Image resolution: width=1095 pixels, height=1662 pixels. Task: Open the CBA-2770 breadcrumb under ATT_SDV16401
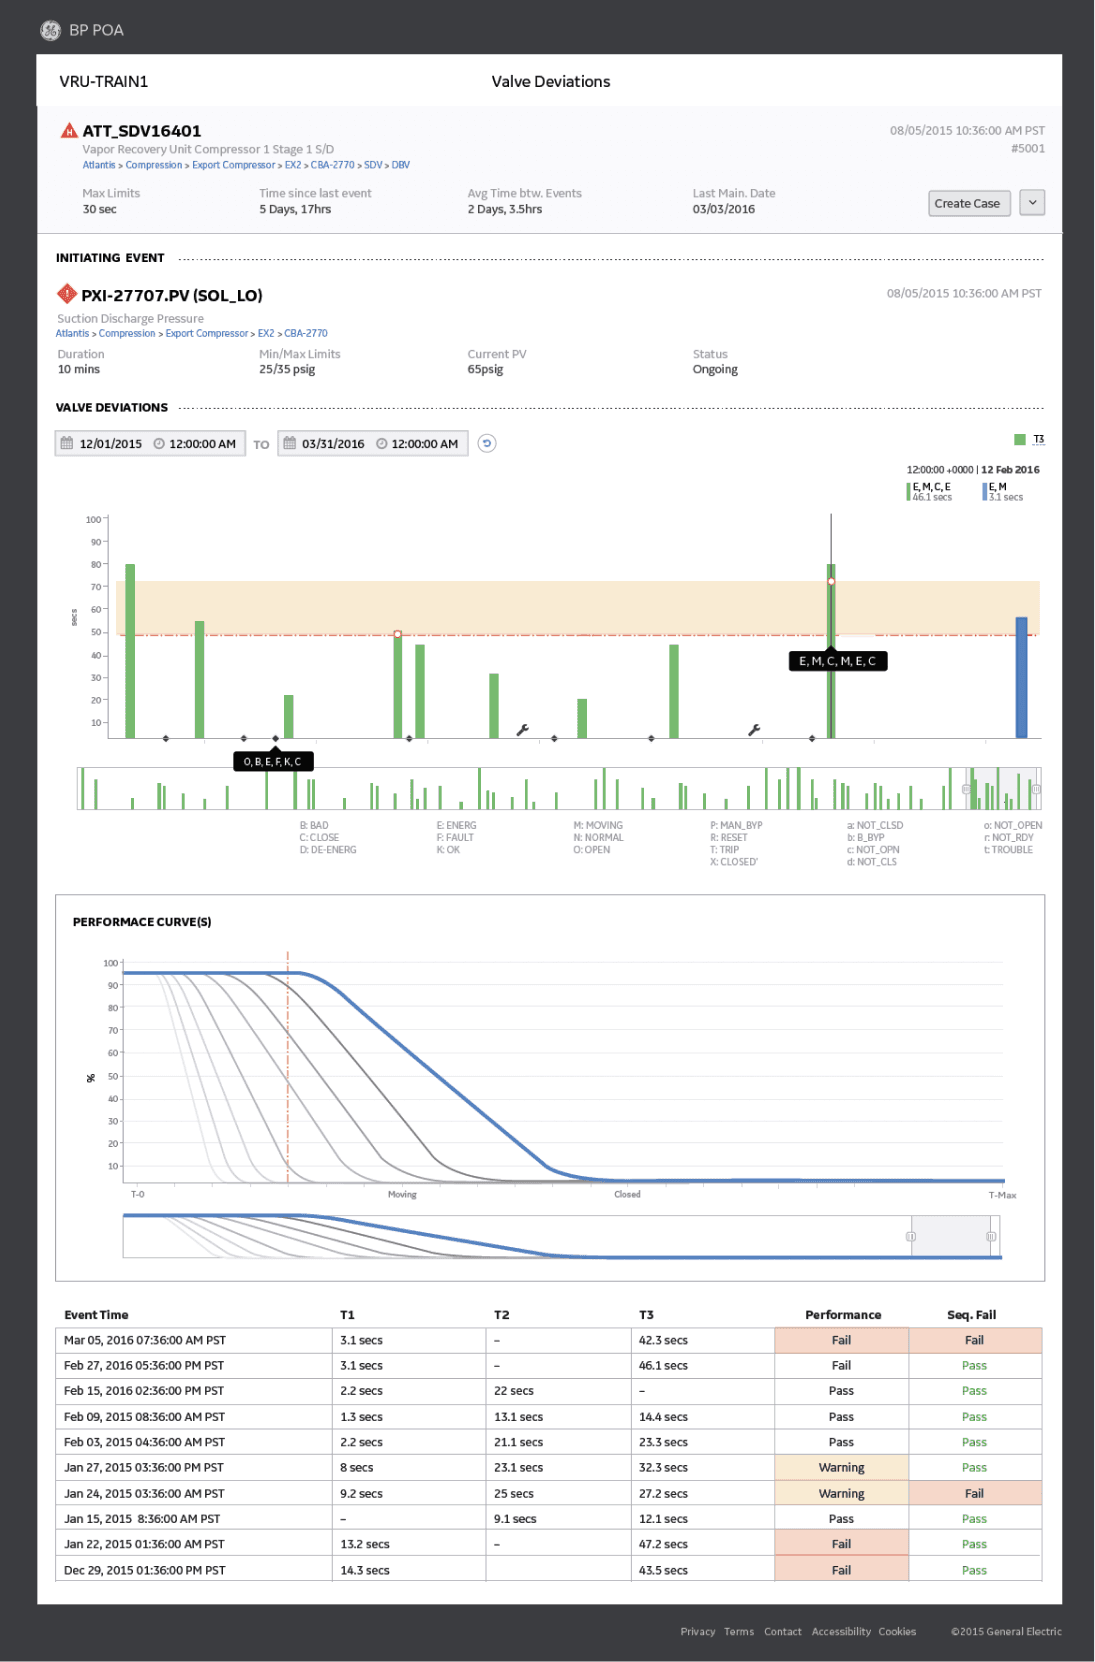pos(333,165)
